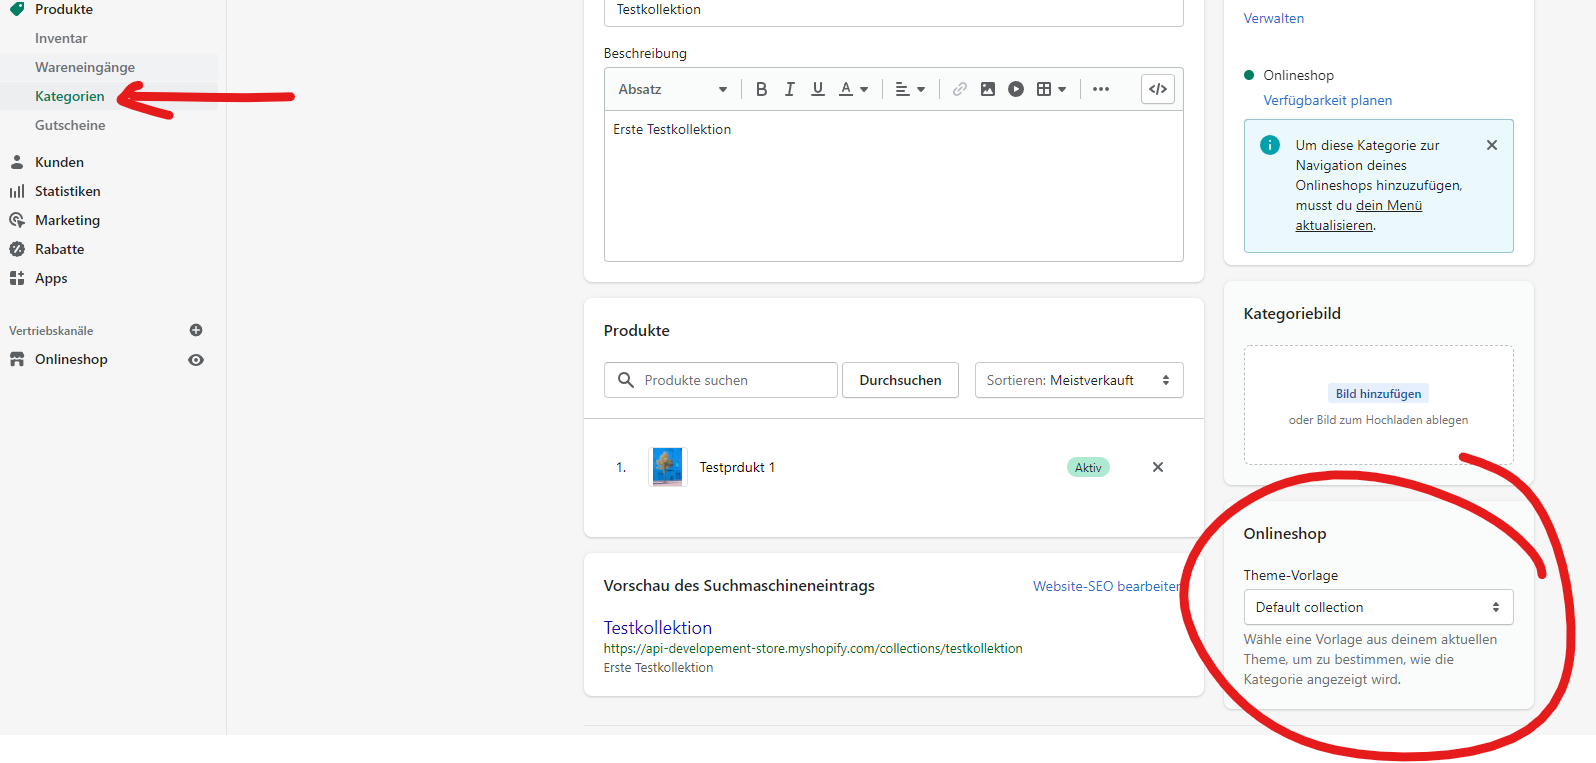Toggle italic formatting in description editor

coord(790,89)
